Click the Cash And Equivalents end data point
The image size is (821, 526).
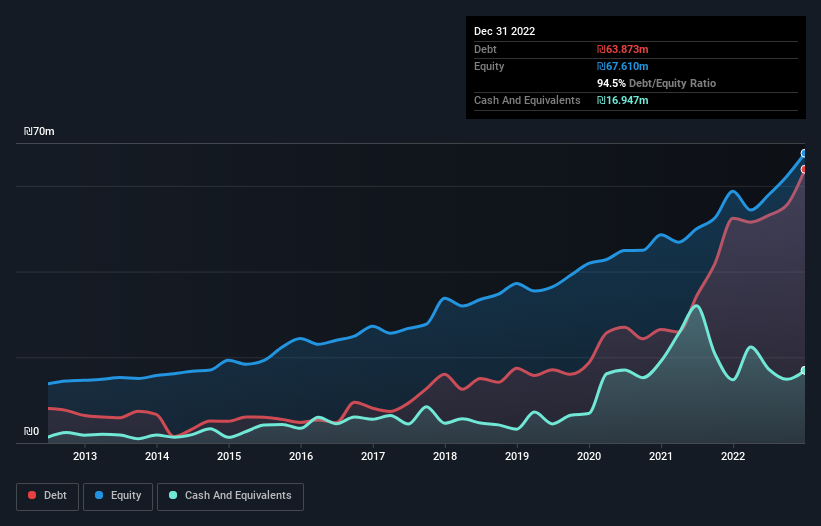[x=804, y=371]
